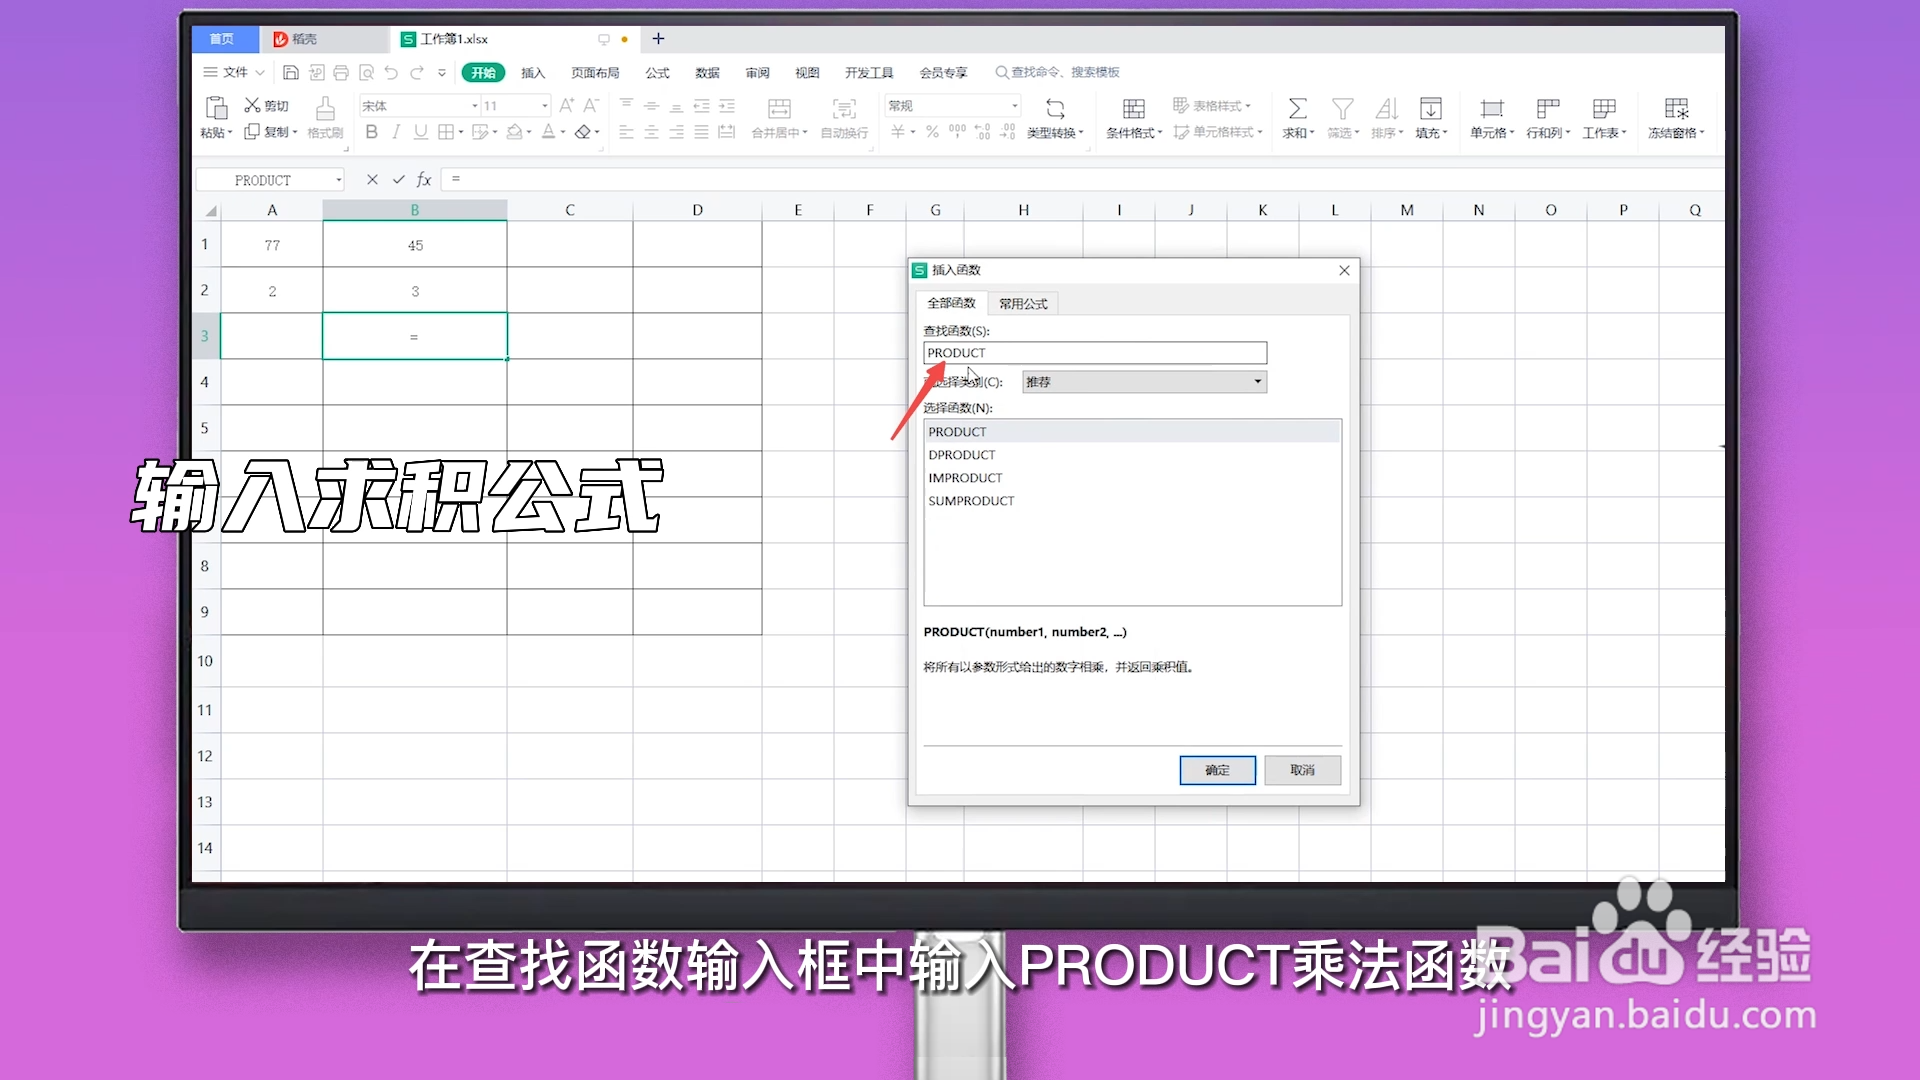
Task: Toggle bold formatting
Action: 371,131
